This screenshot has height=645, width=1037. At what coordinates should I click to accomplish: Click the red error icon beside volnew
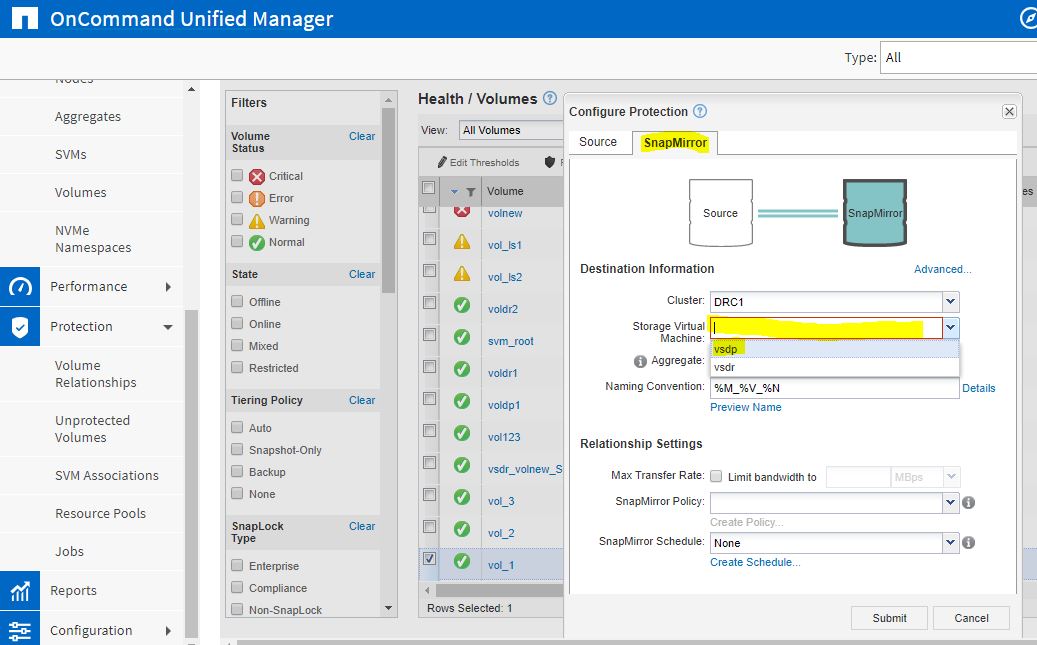461,213
